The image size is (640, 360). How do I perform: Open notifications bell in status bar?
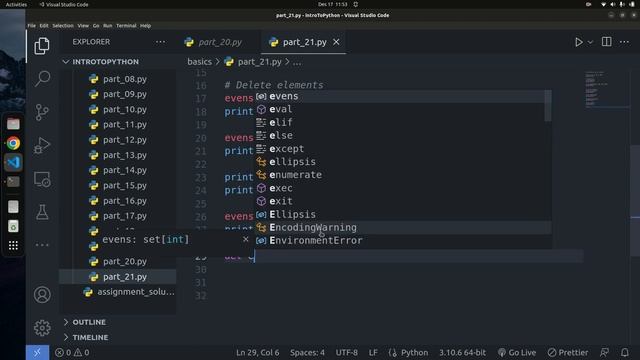[624, 353]
